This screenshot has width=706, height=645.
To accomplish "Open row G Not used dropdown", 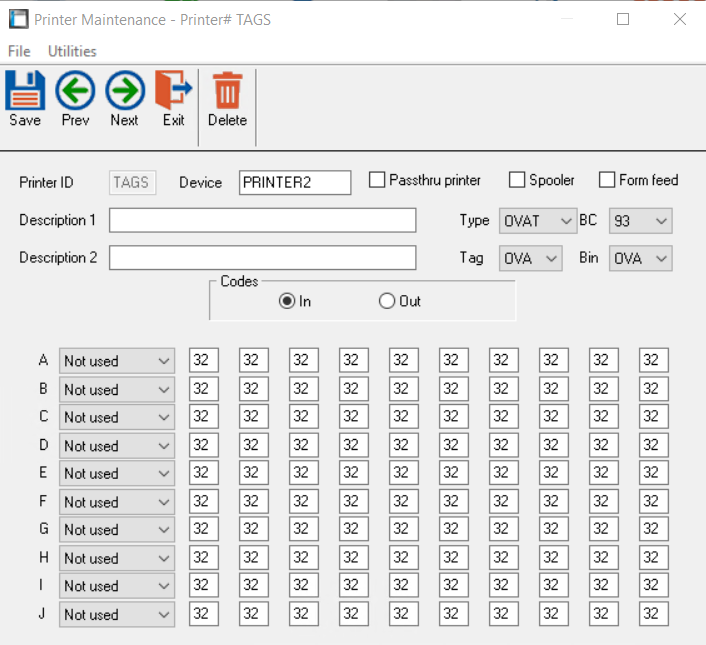I will (x=117, y=529).
